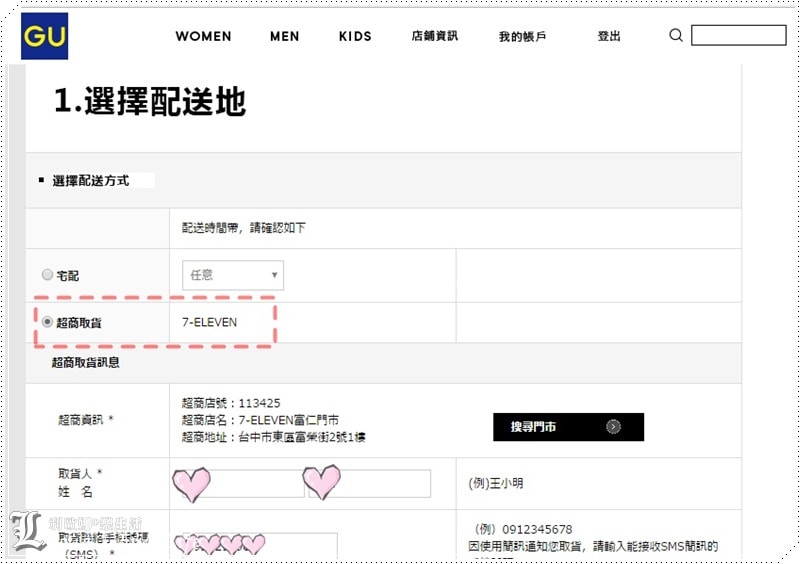Viewport: 800px width, 564px height.
Task: Go to 店鋪資訊 store information
Action: tap(434, 36)
